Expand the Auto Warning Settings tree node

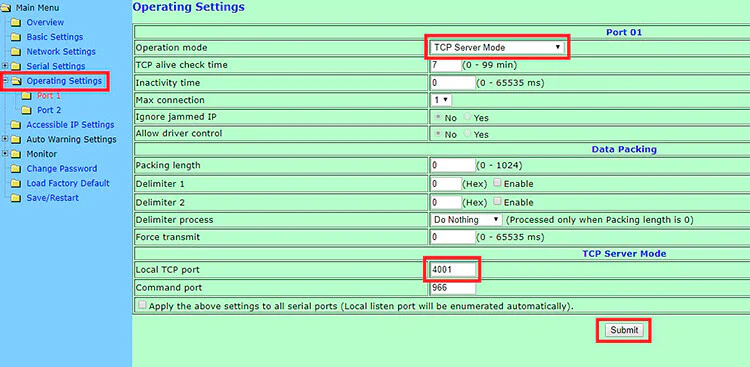(x=5, y=139)
